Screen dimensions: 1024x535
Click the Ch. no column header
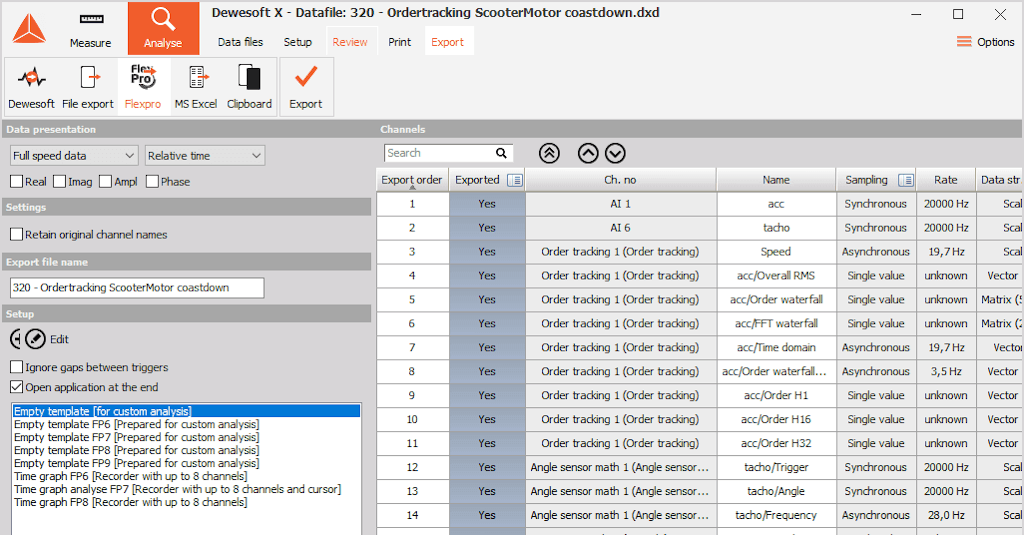click(620, 180)
